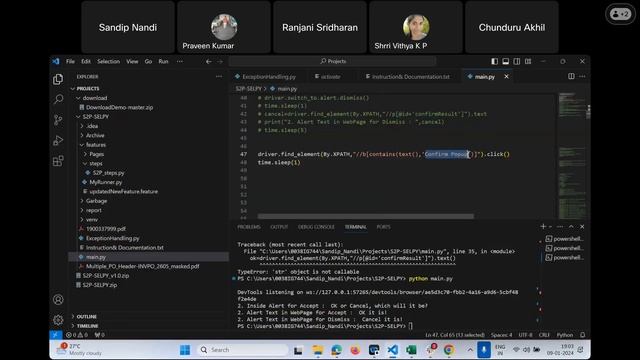Switch to the Ports panel tab
The height and width of the screenshot is (360, 640).
click(x=383, y=227)
